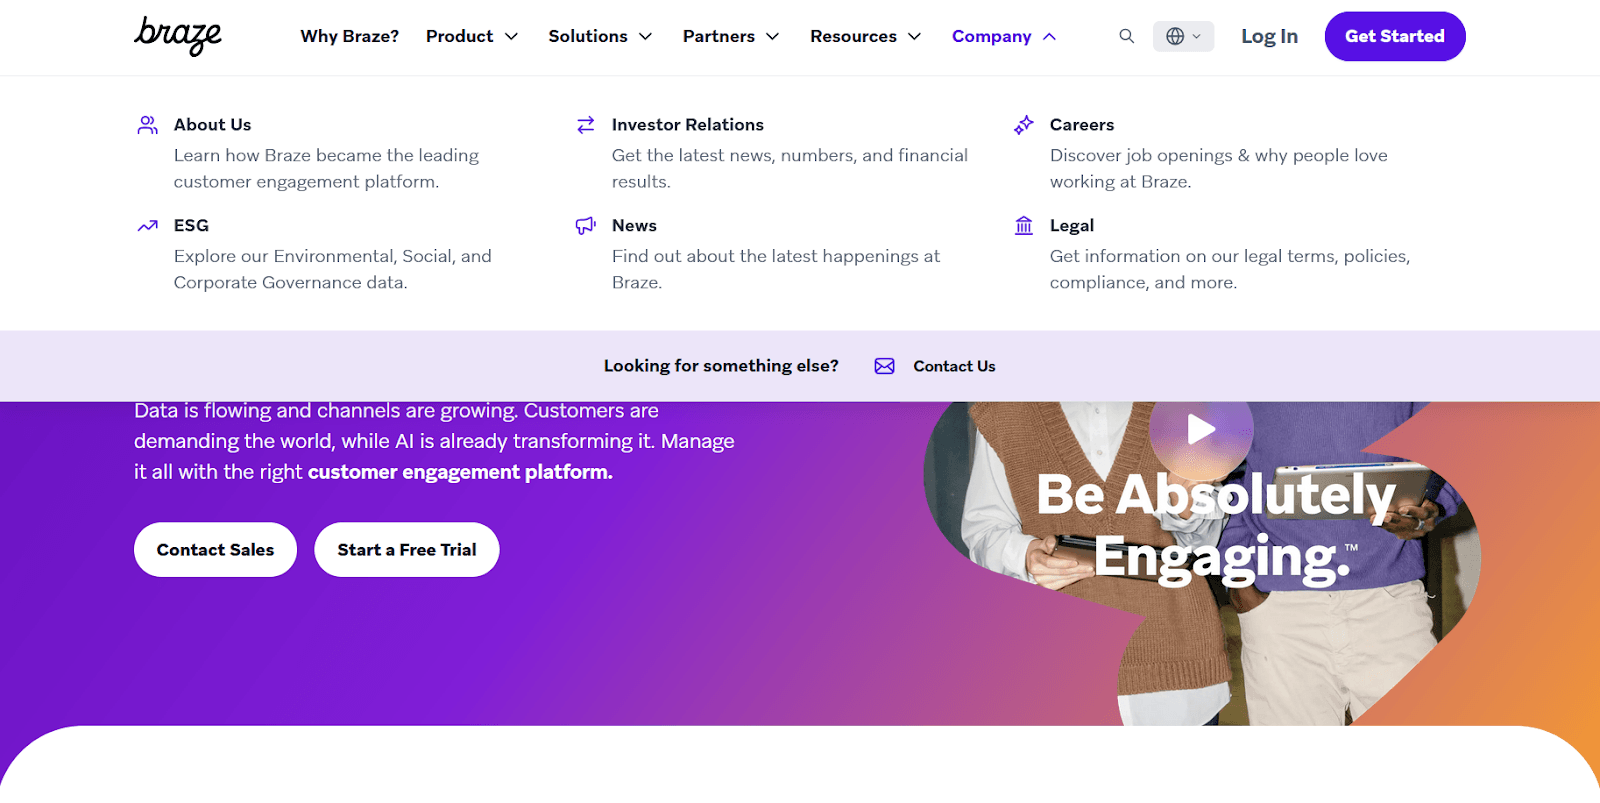Viewport: 1600px width, 803px height.
Task: Click the Contact Us envelope icon
Action: point(885,366)
